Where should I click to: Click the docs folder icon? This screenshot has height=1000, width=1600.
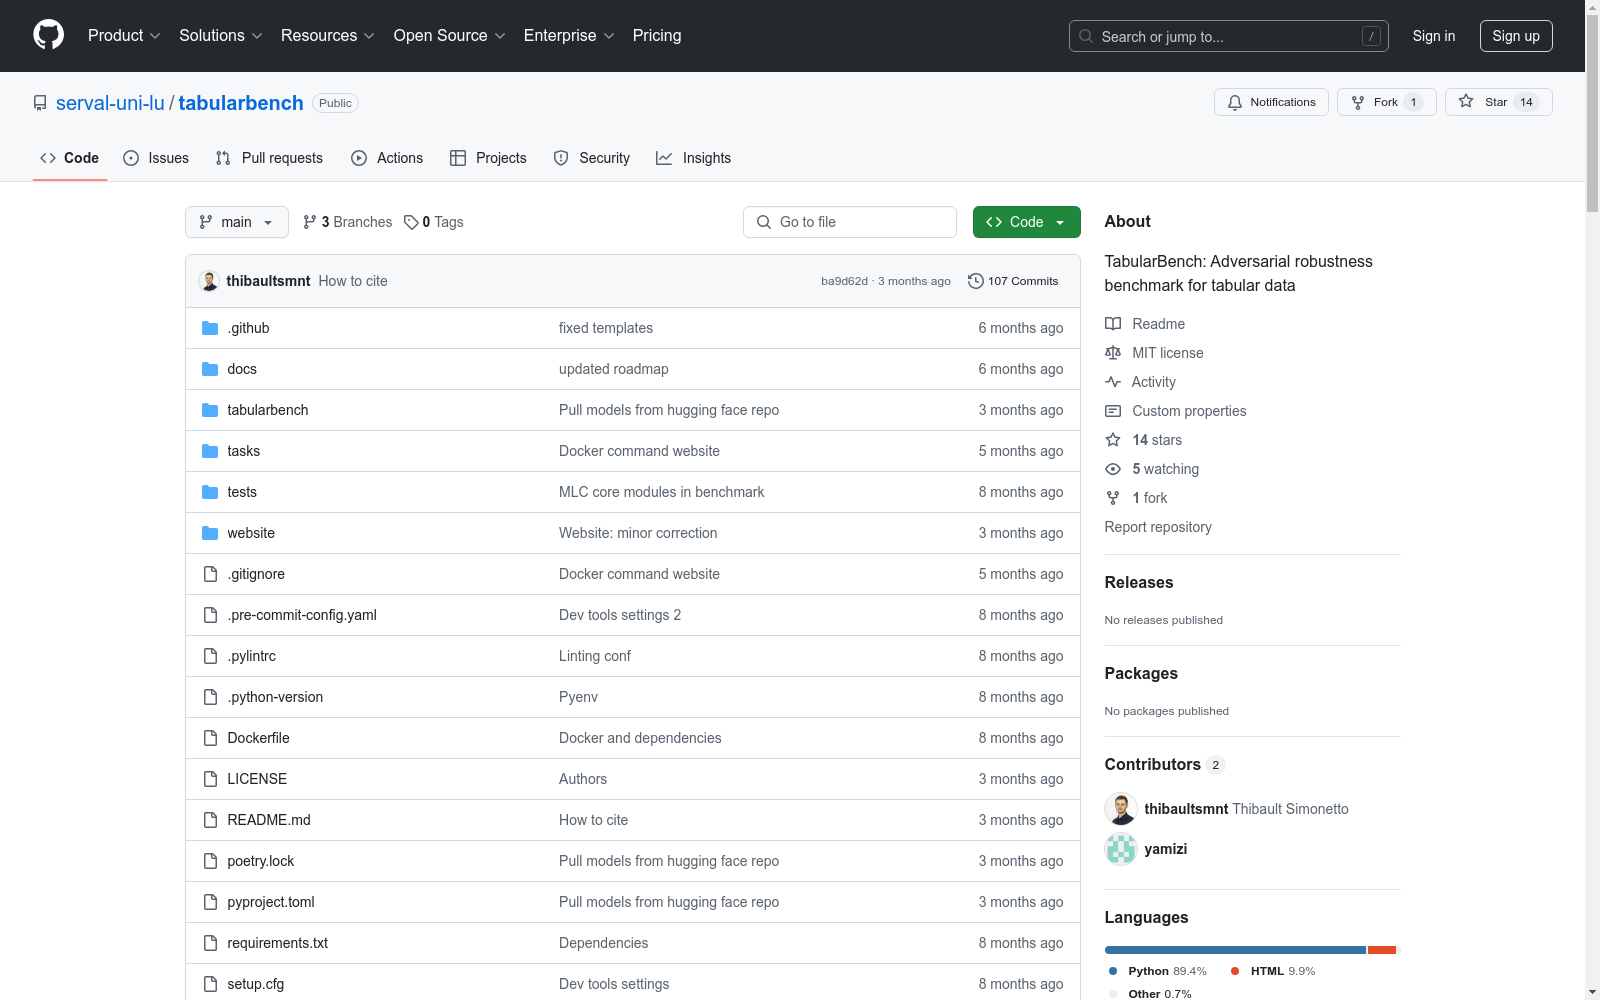(210, 369)
